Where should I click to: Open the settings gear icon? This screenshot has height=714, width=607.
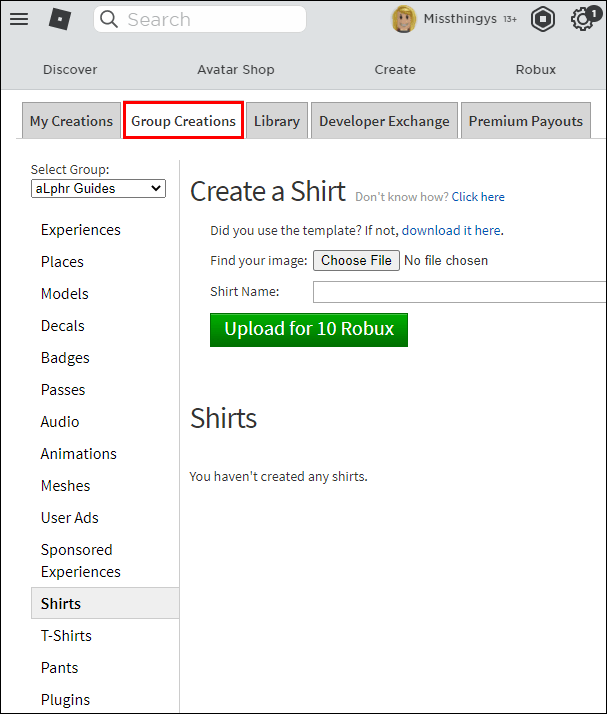581,20
